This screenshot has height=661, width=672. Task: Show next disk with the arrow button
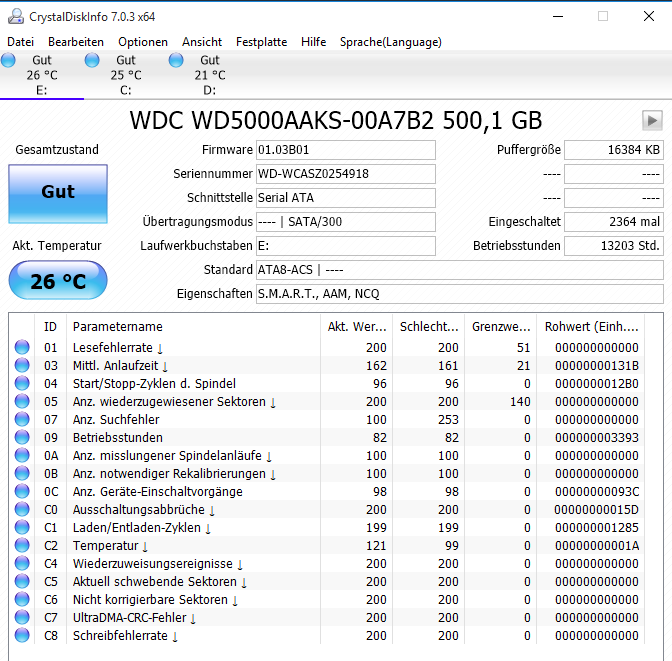(x=652, y=120)
